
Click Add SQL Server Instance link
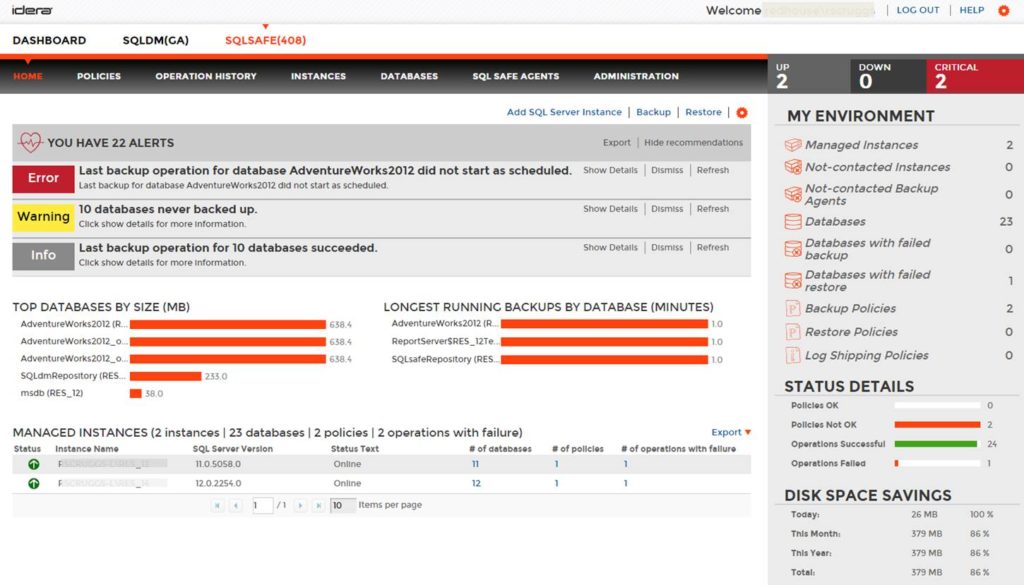click(x=564, y=112)
